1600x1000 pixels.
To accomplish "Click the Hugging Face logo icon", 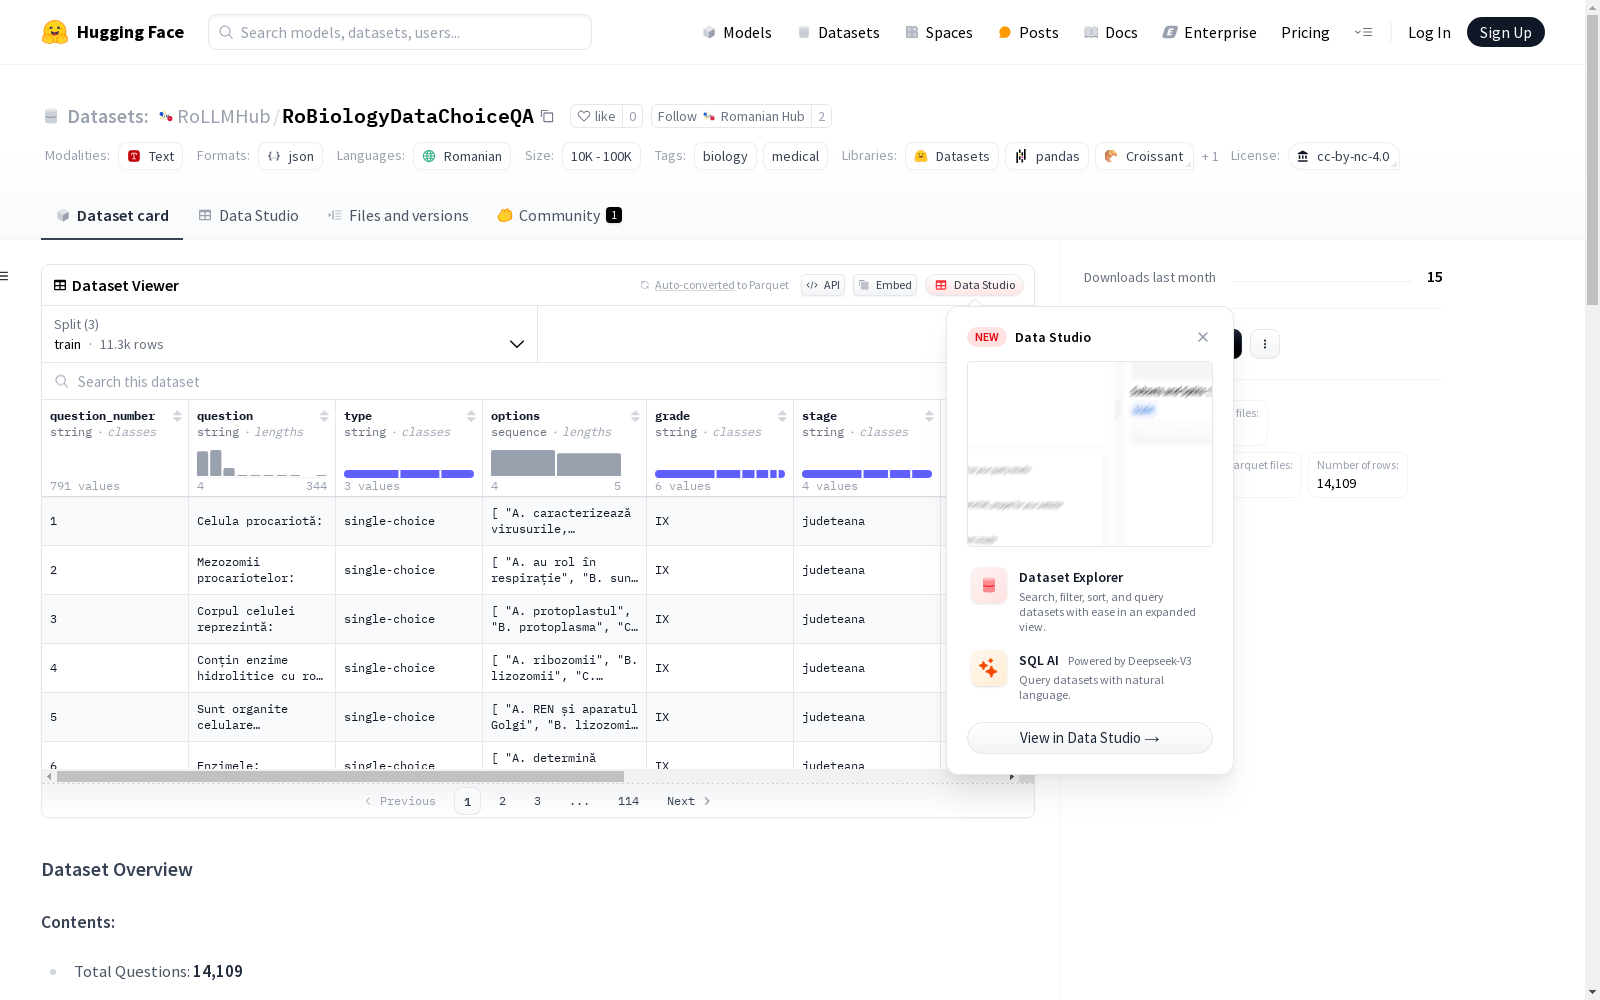I will click(x=55, y=32).
